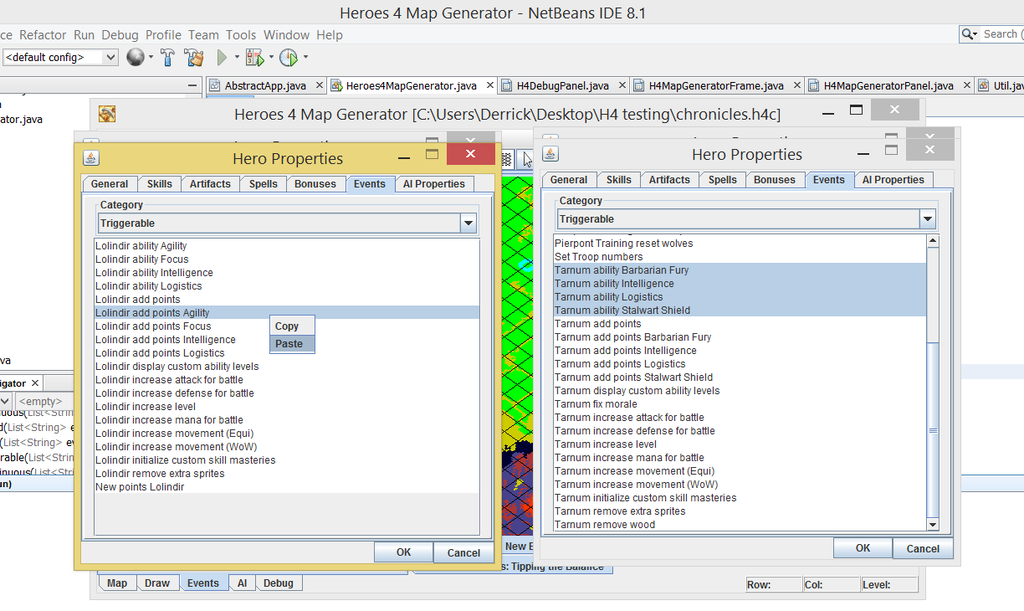Expand the arrow next to the Debug Project icon
This screenshot has width=1024, height=611.
click(271, 57)
